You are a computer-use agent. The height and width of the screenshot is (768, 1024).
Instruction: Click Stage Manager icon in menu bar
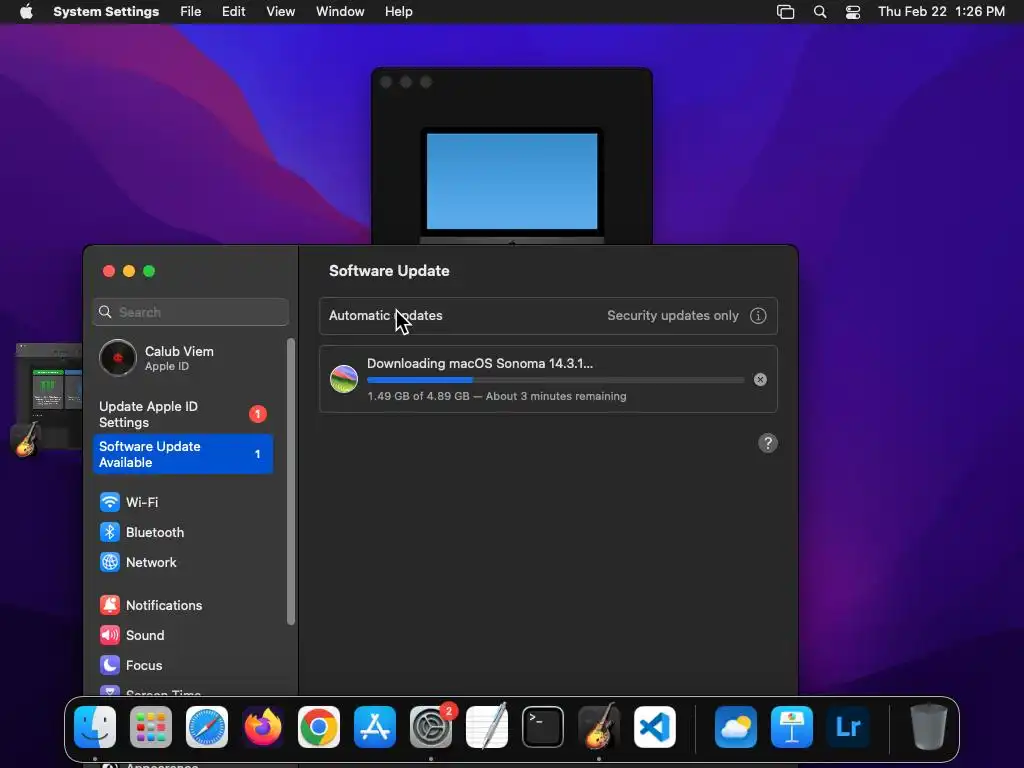click(786, 12)
